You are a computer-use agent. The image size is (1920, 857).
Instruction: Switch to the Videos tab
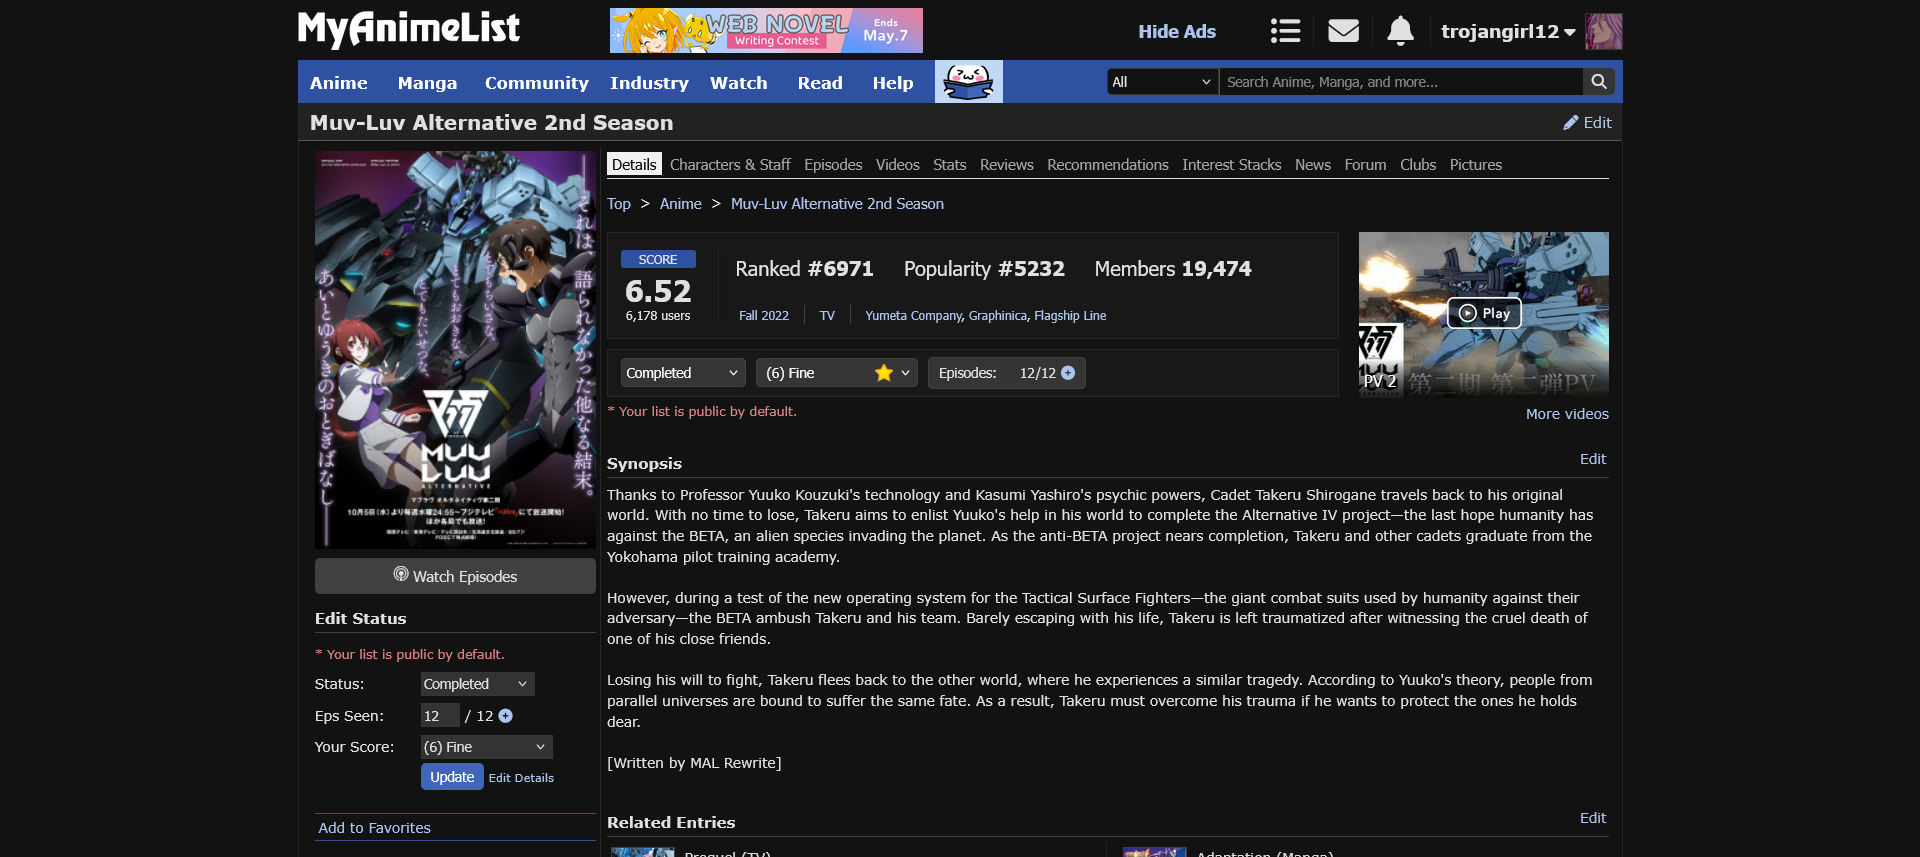[897, 164]
